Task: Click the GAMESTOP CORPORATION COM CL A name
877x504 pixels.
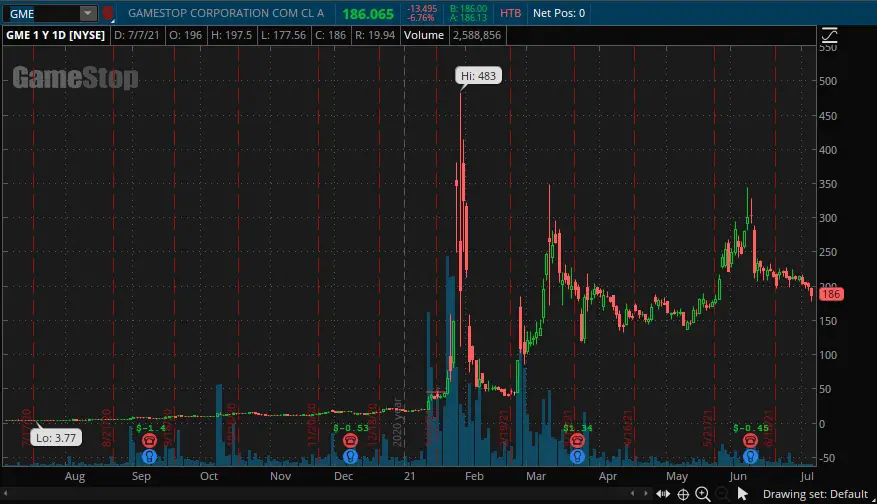Action: click(226, 13)
